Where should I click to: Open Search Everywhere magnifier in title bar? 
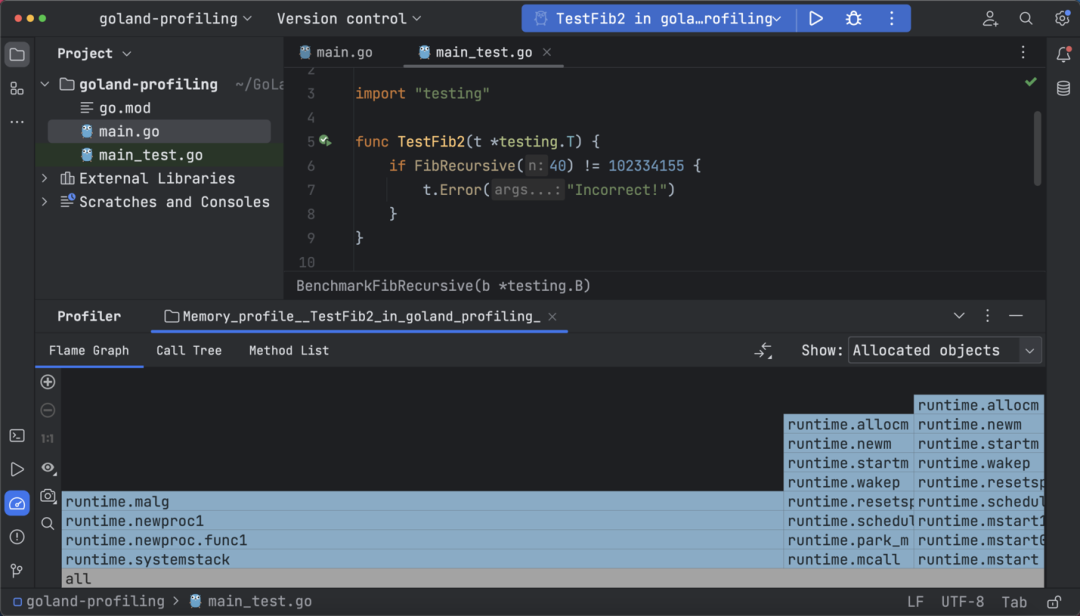coord(1026,19)
